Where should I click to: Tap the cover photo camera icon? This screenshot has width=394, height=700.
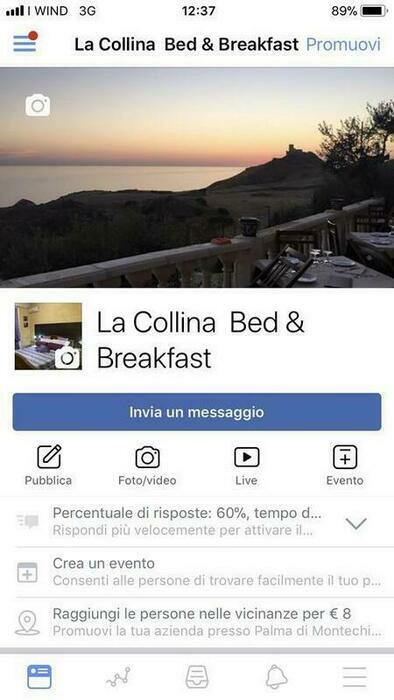pyautogui.click(x=37, y=105)
